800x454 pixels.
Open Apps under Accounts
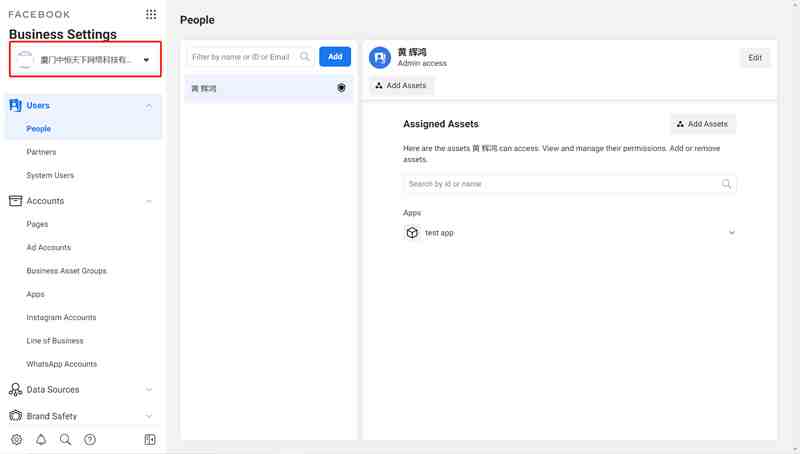(35, 294)
